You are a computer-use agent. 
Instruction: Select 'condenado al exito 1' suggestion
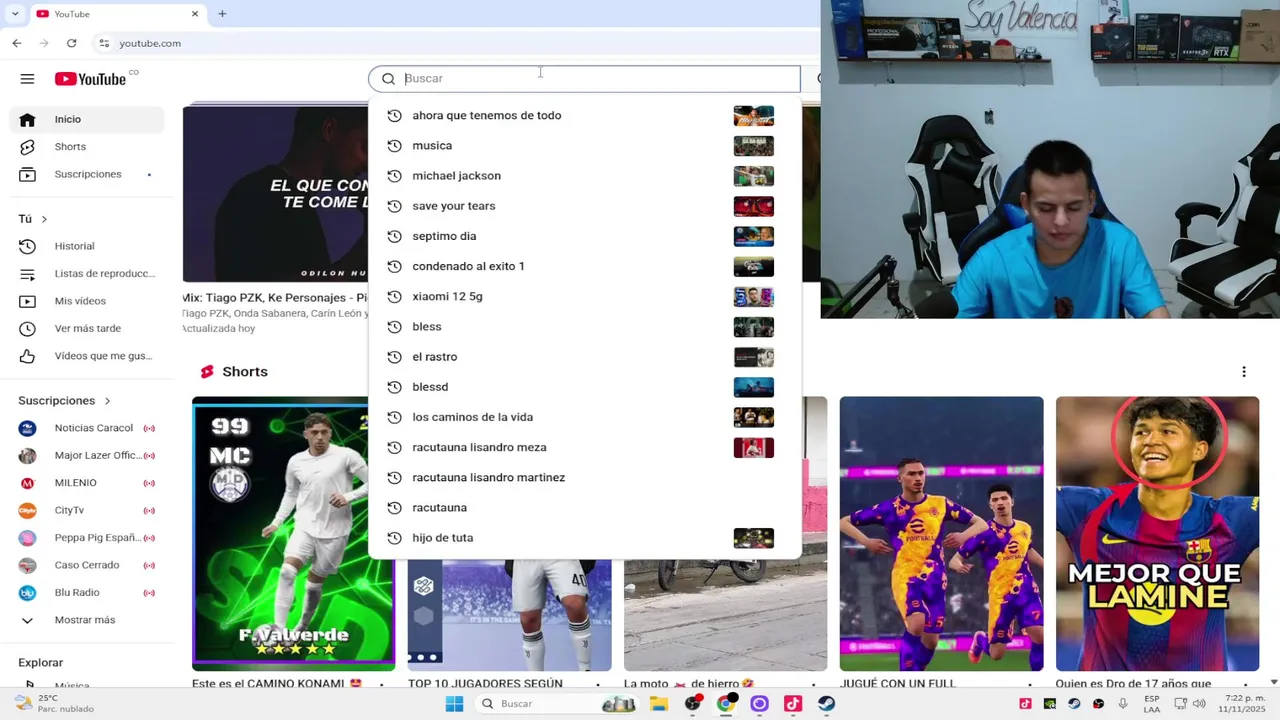pos(584,266)
